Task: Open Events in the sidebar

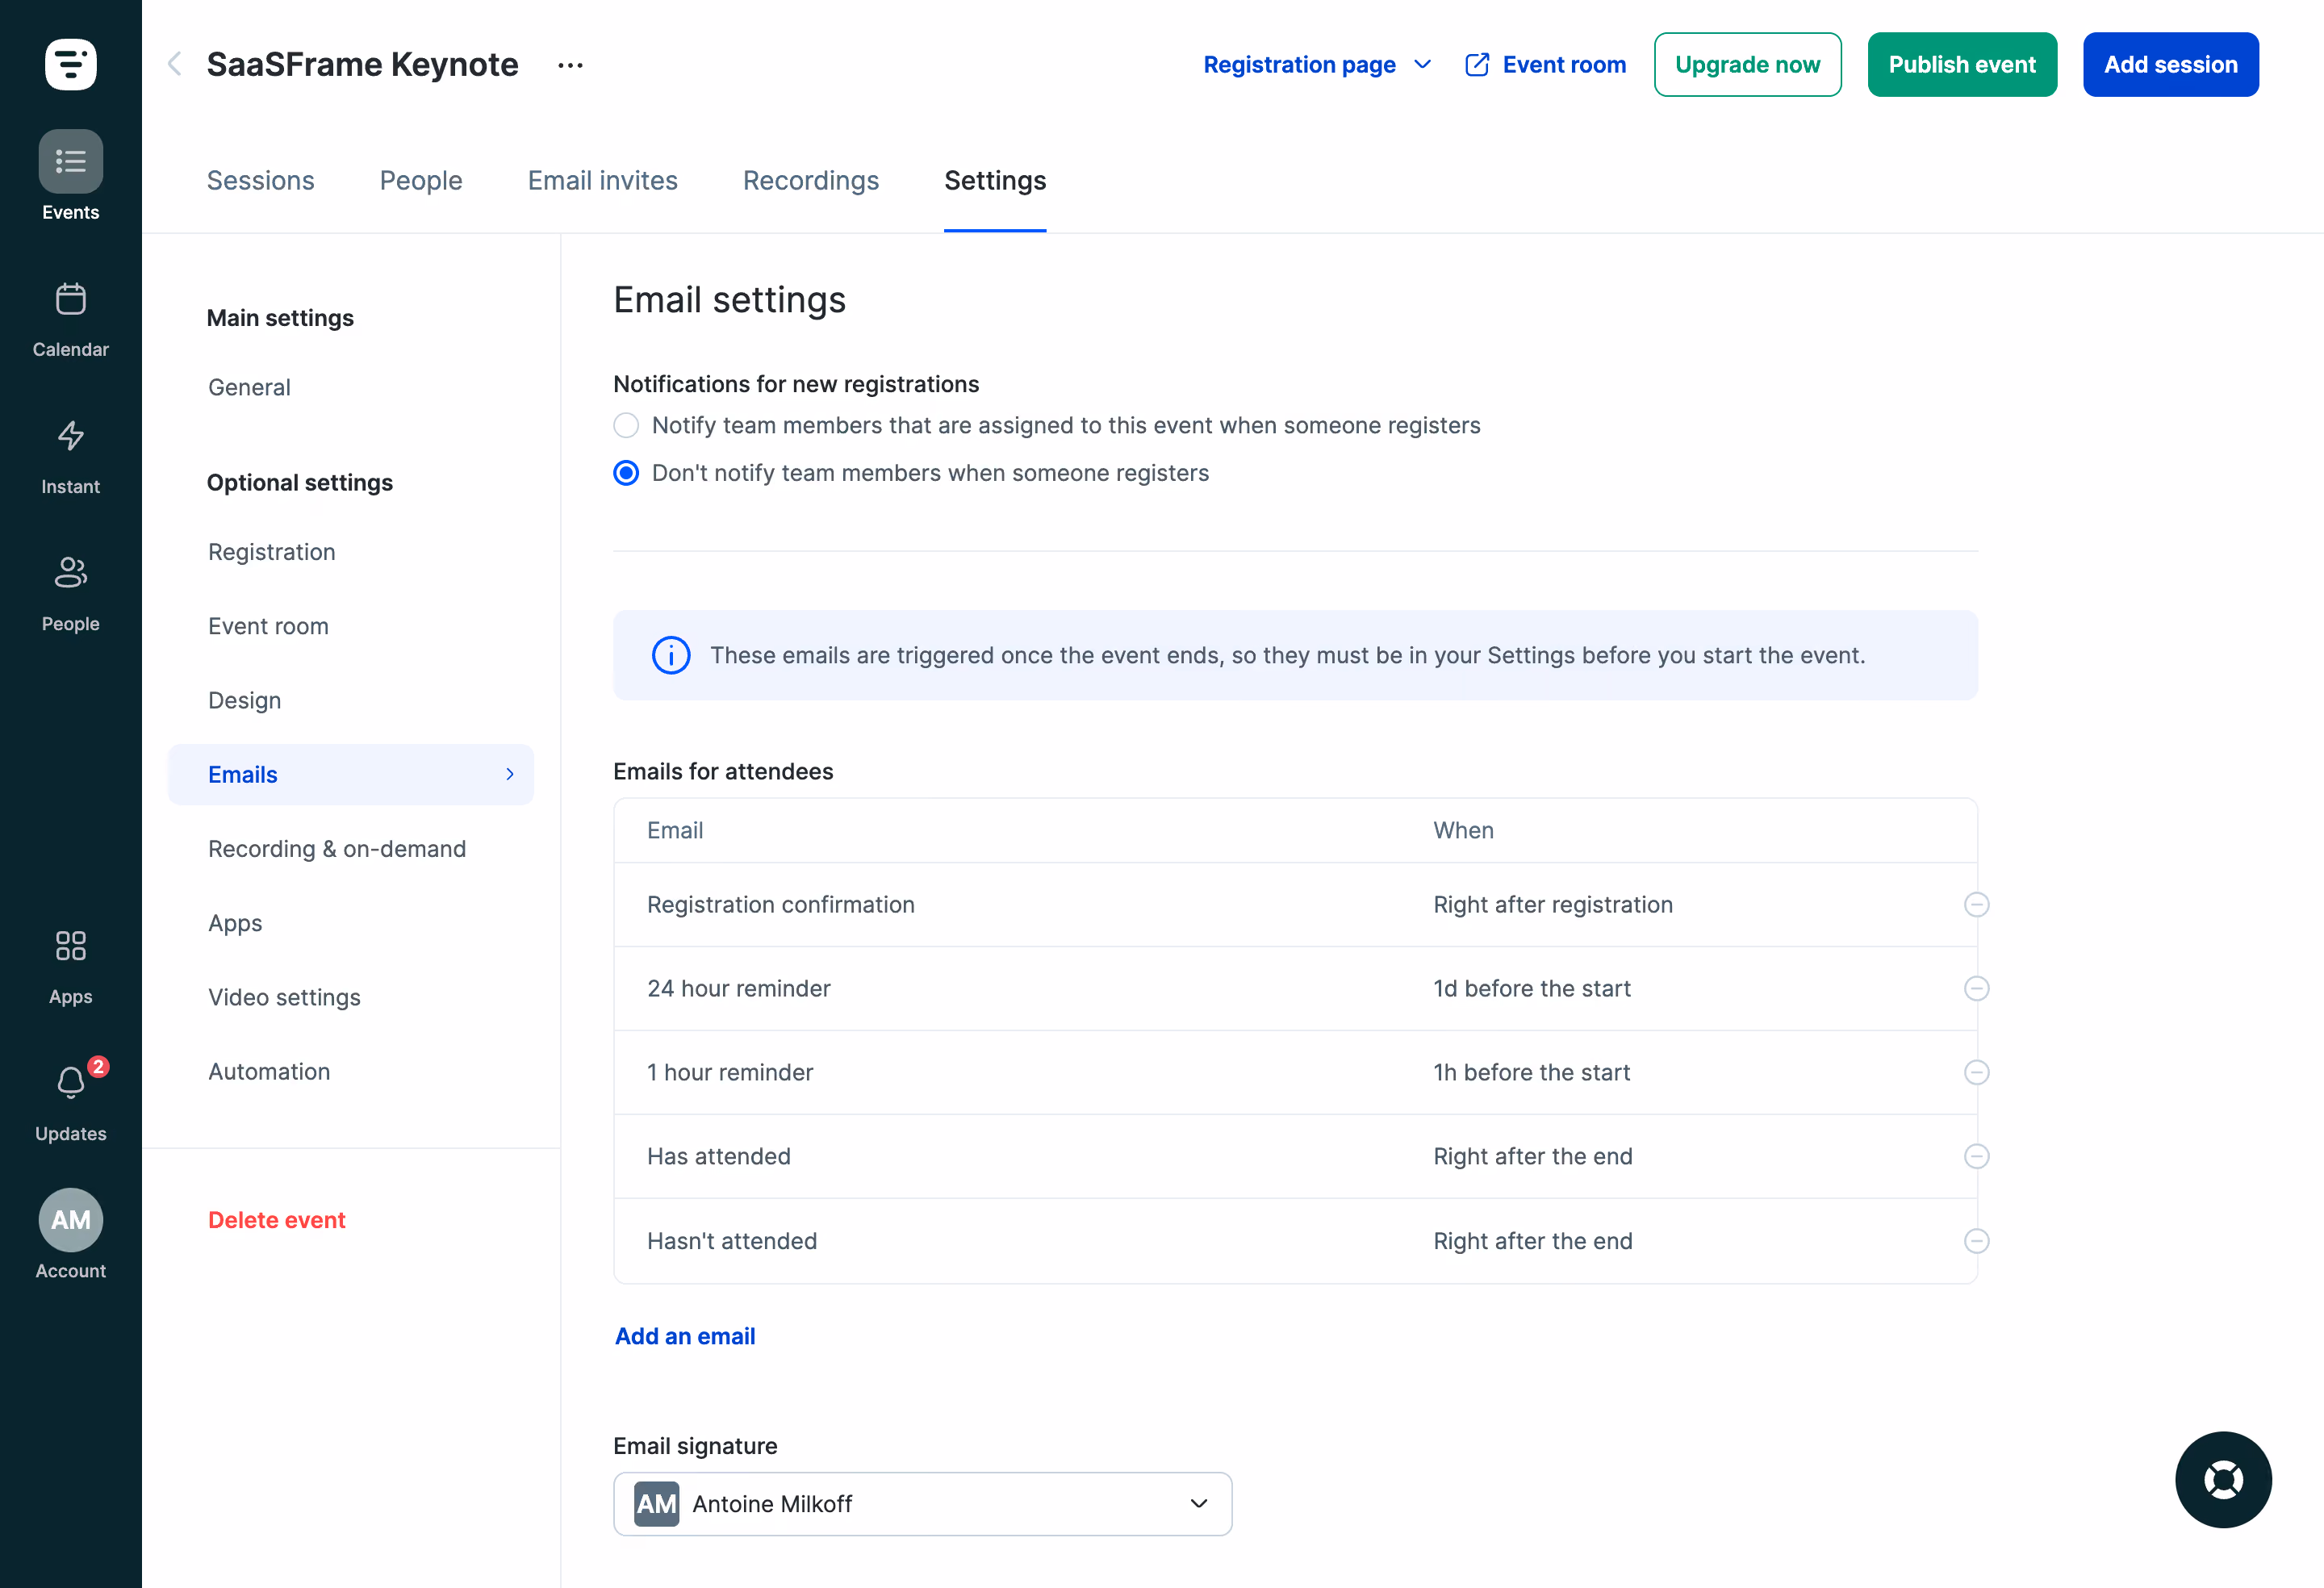Action: pyautogui.click(x=70, y=176)
